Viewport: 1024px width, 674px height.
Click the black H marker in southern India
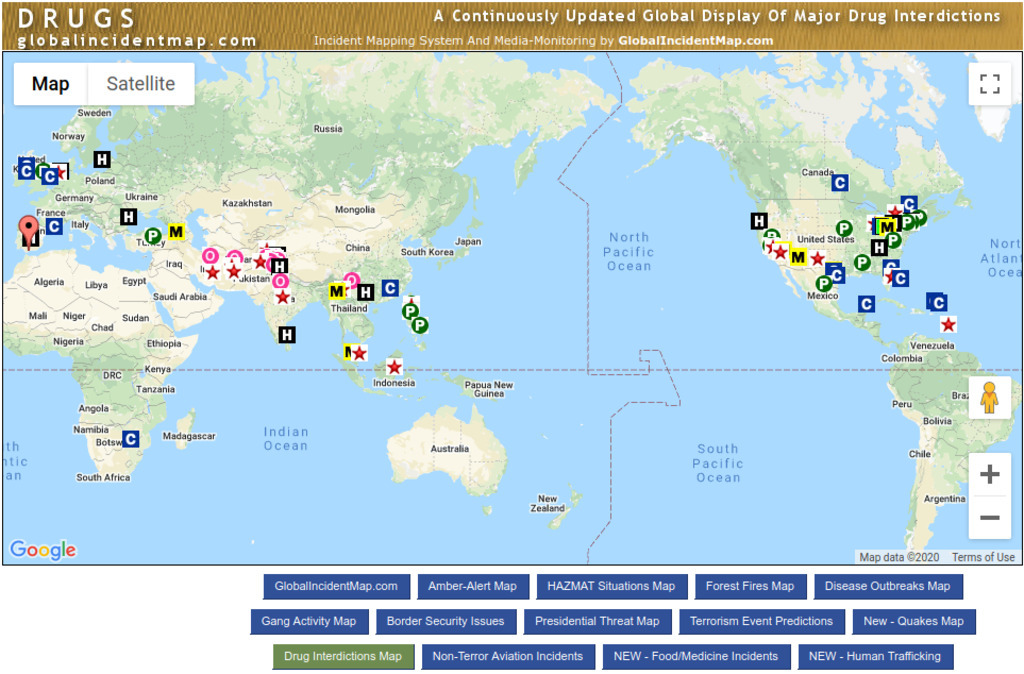[287, 335]
